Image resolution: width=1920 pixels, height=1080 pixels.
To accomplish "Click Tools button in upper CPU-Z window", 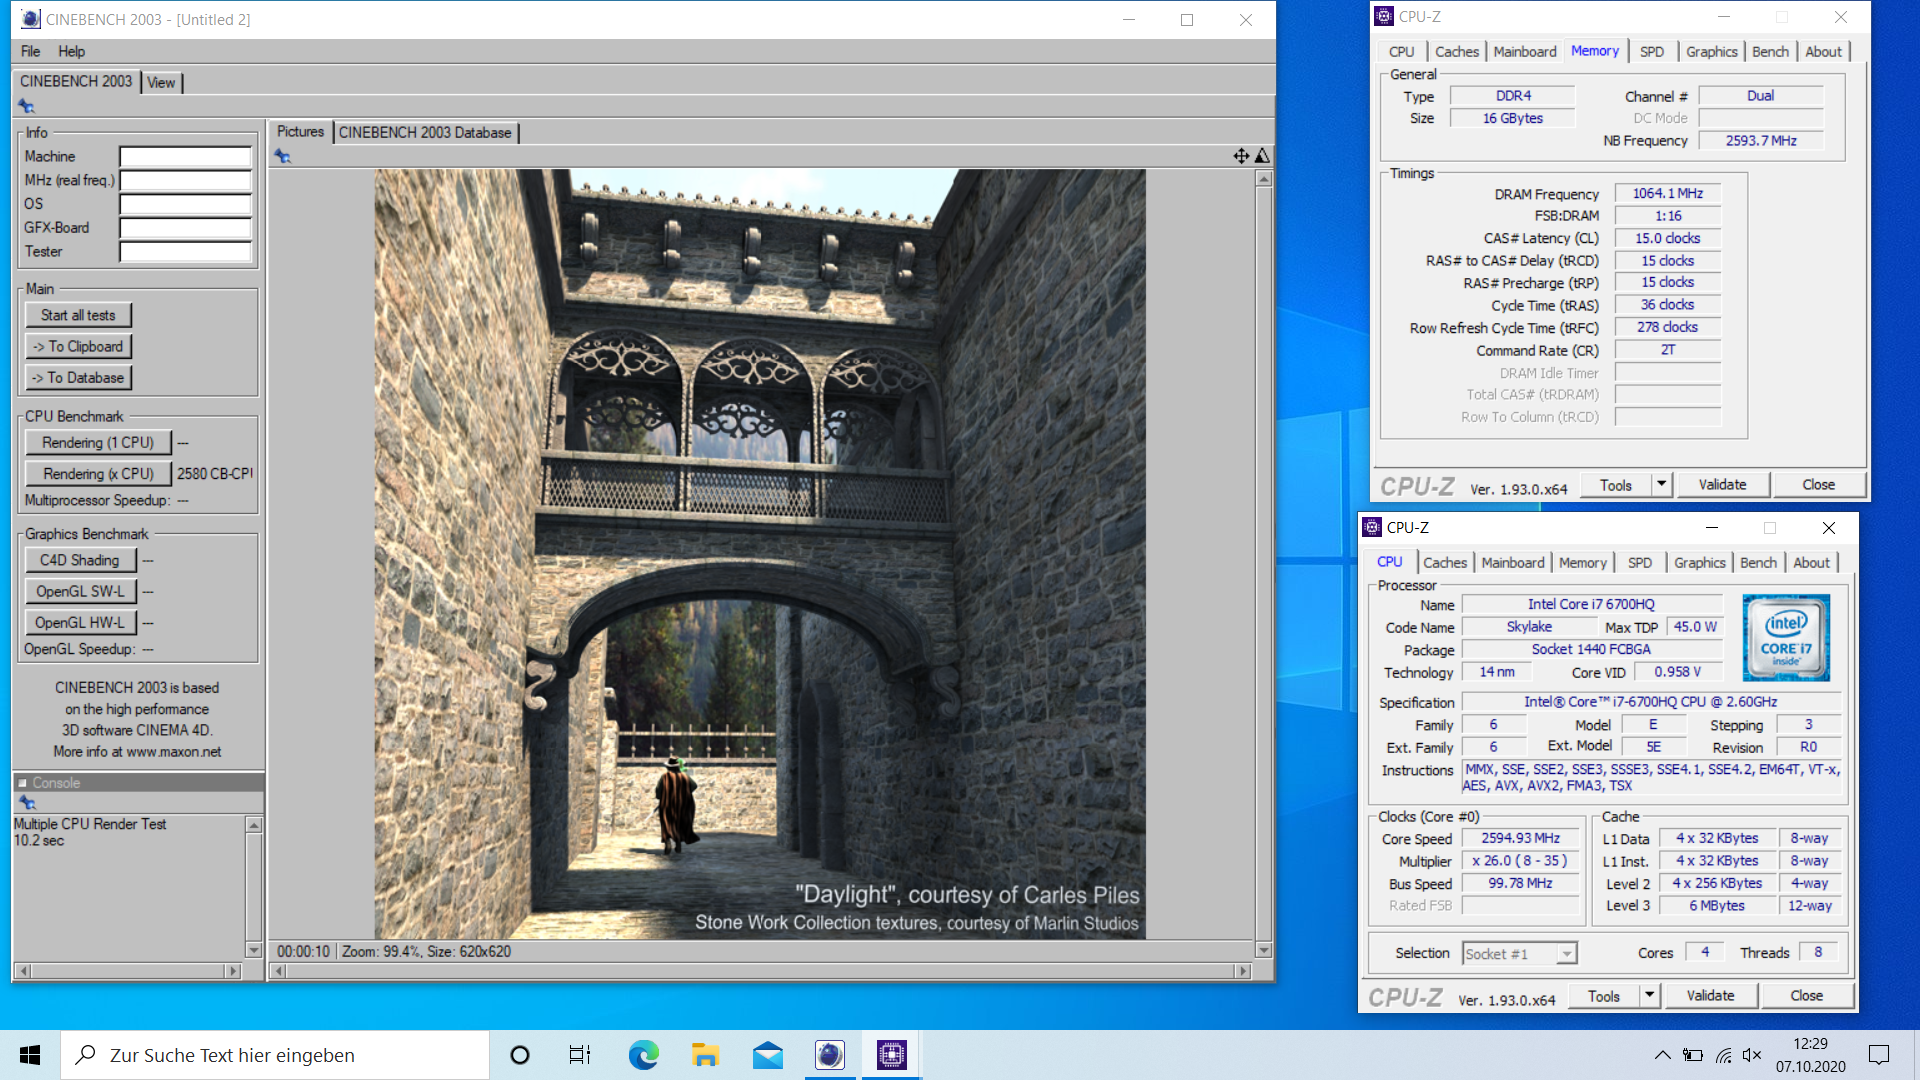I will point(1616,484).
